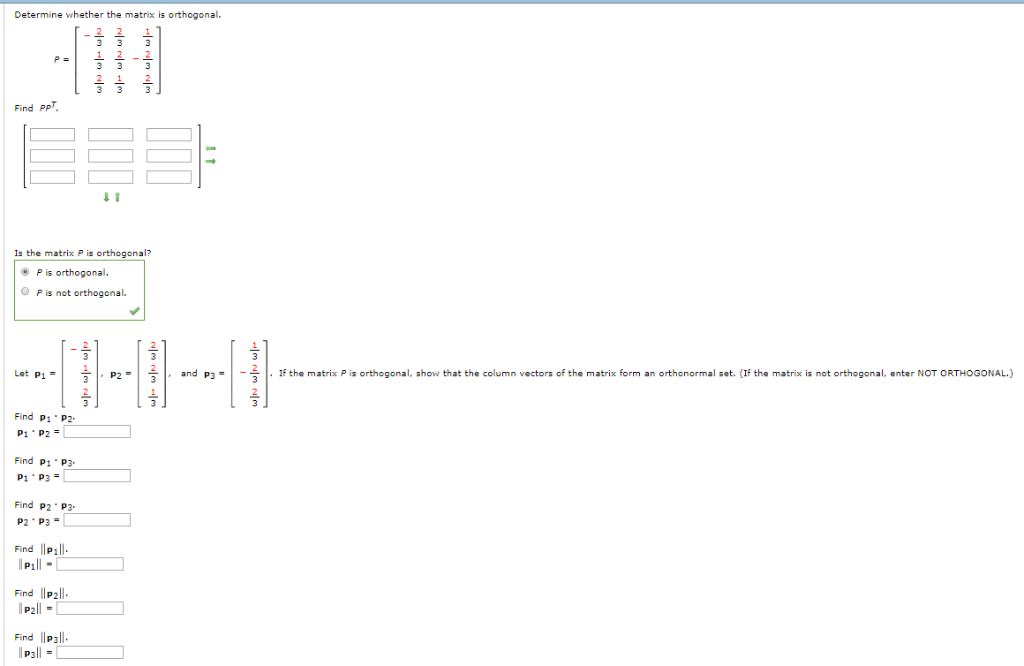Click the p2 · p3 answer field
1024x666 pixels.
pyautogui.click(x=99, y=519)
